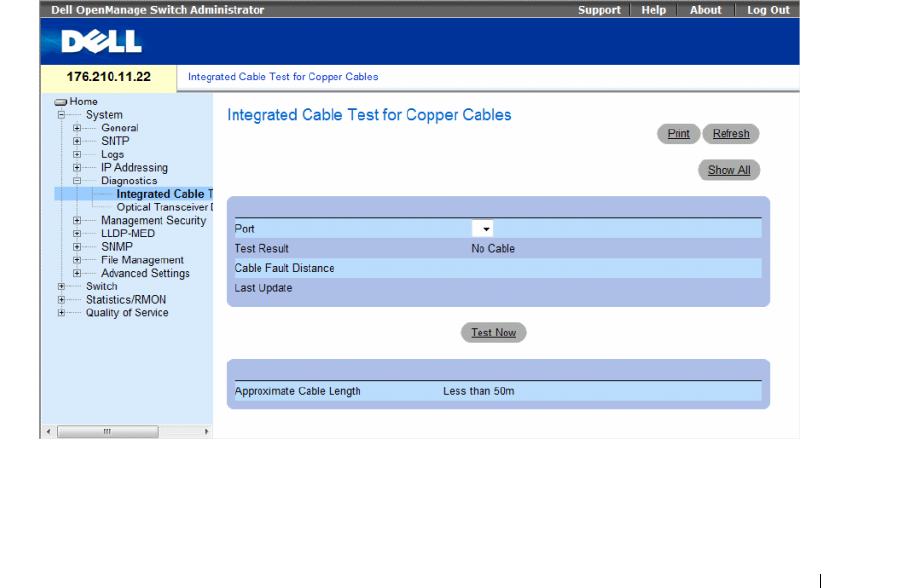Screen dimensions: 900x588
Task: Select Advanced Settings in the tree
Action: pos(145,273)
